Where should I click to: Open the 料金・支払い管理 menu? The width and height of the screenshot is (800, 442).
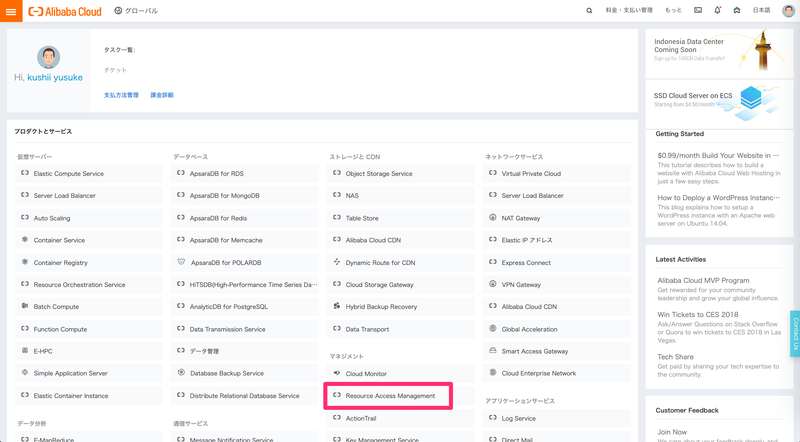pos(629,10)
